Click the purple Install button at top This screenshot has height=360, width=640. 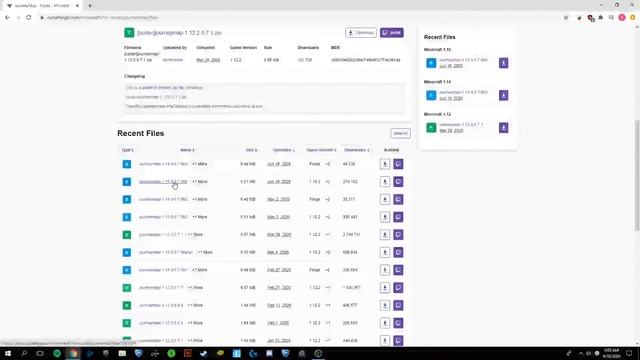392,33
